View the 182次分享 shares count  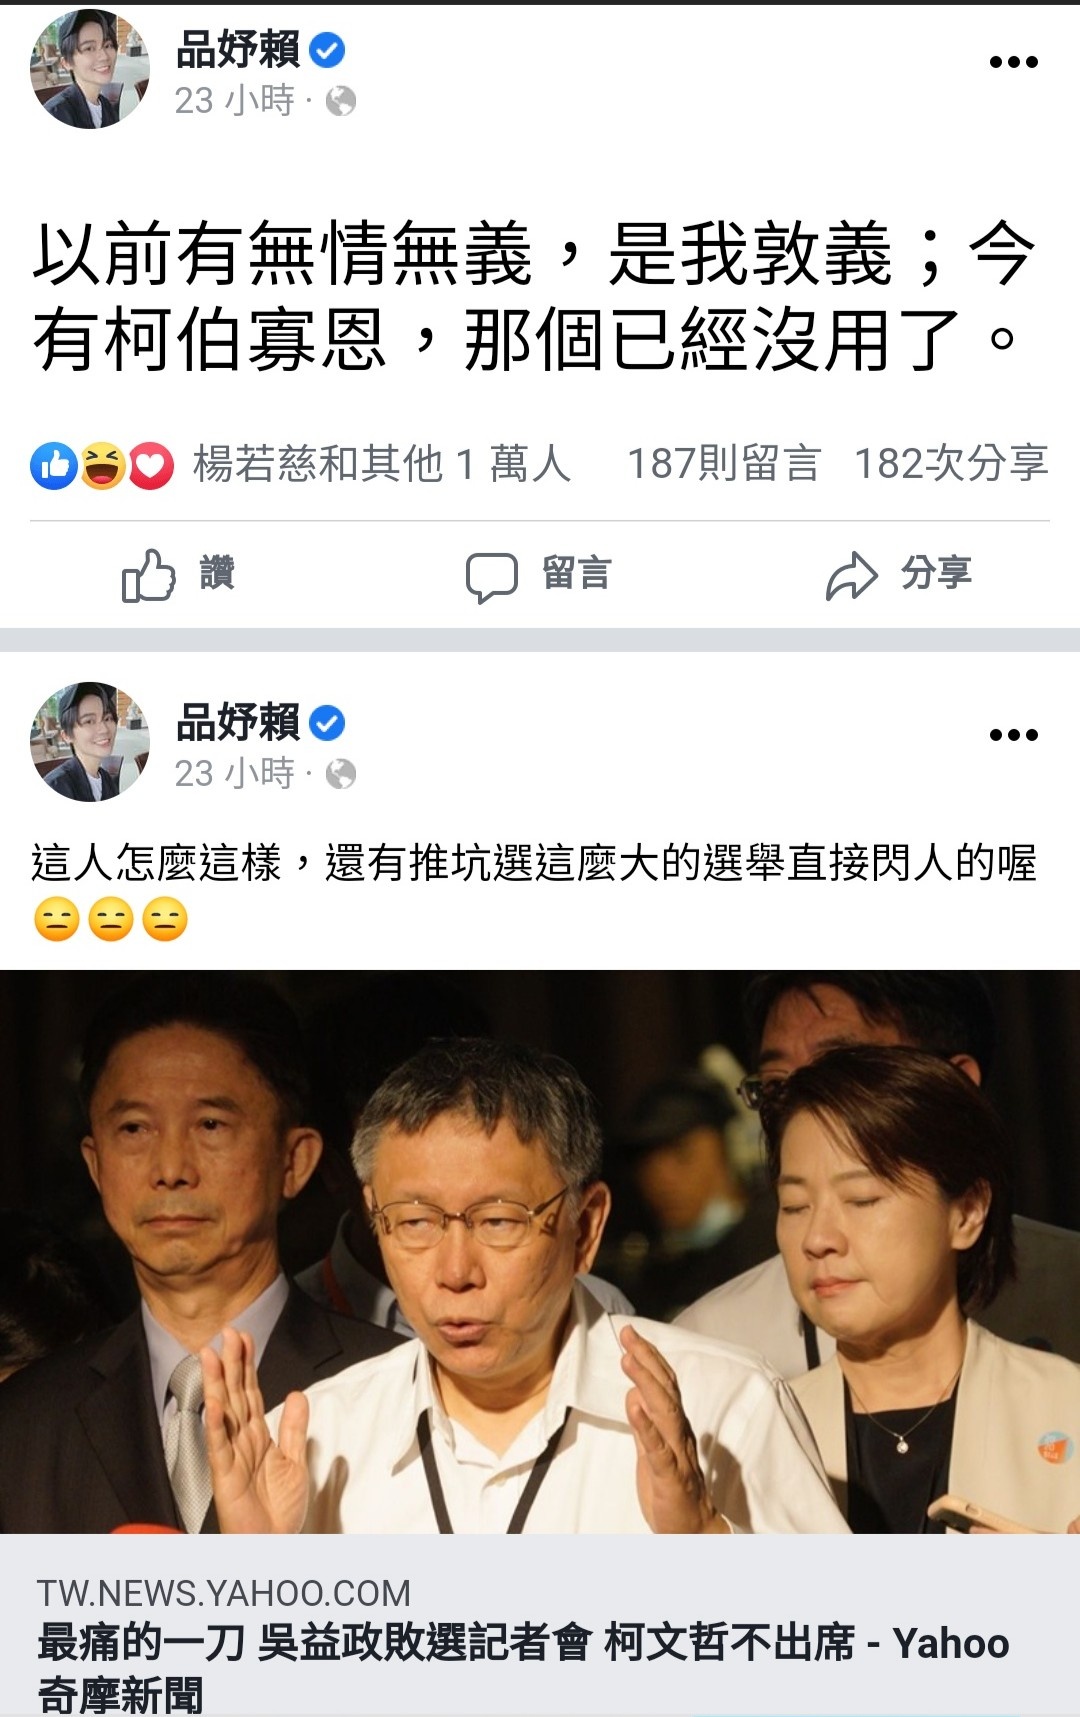point(951,464)
